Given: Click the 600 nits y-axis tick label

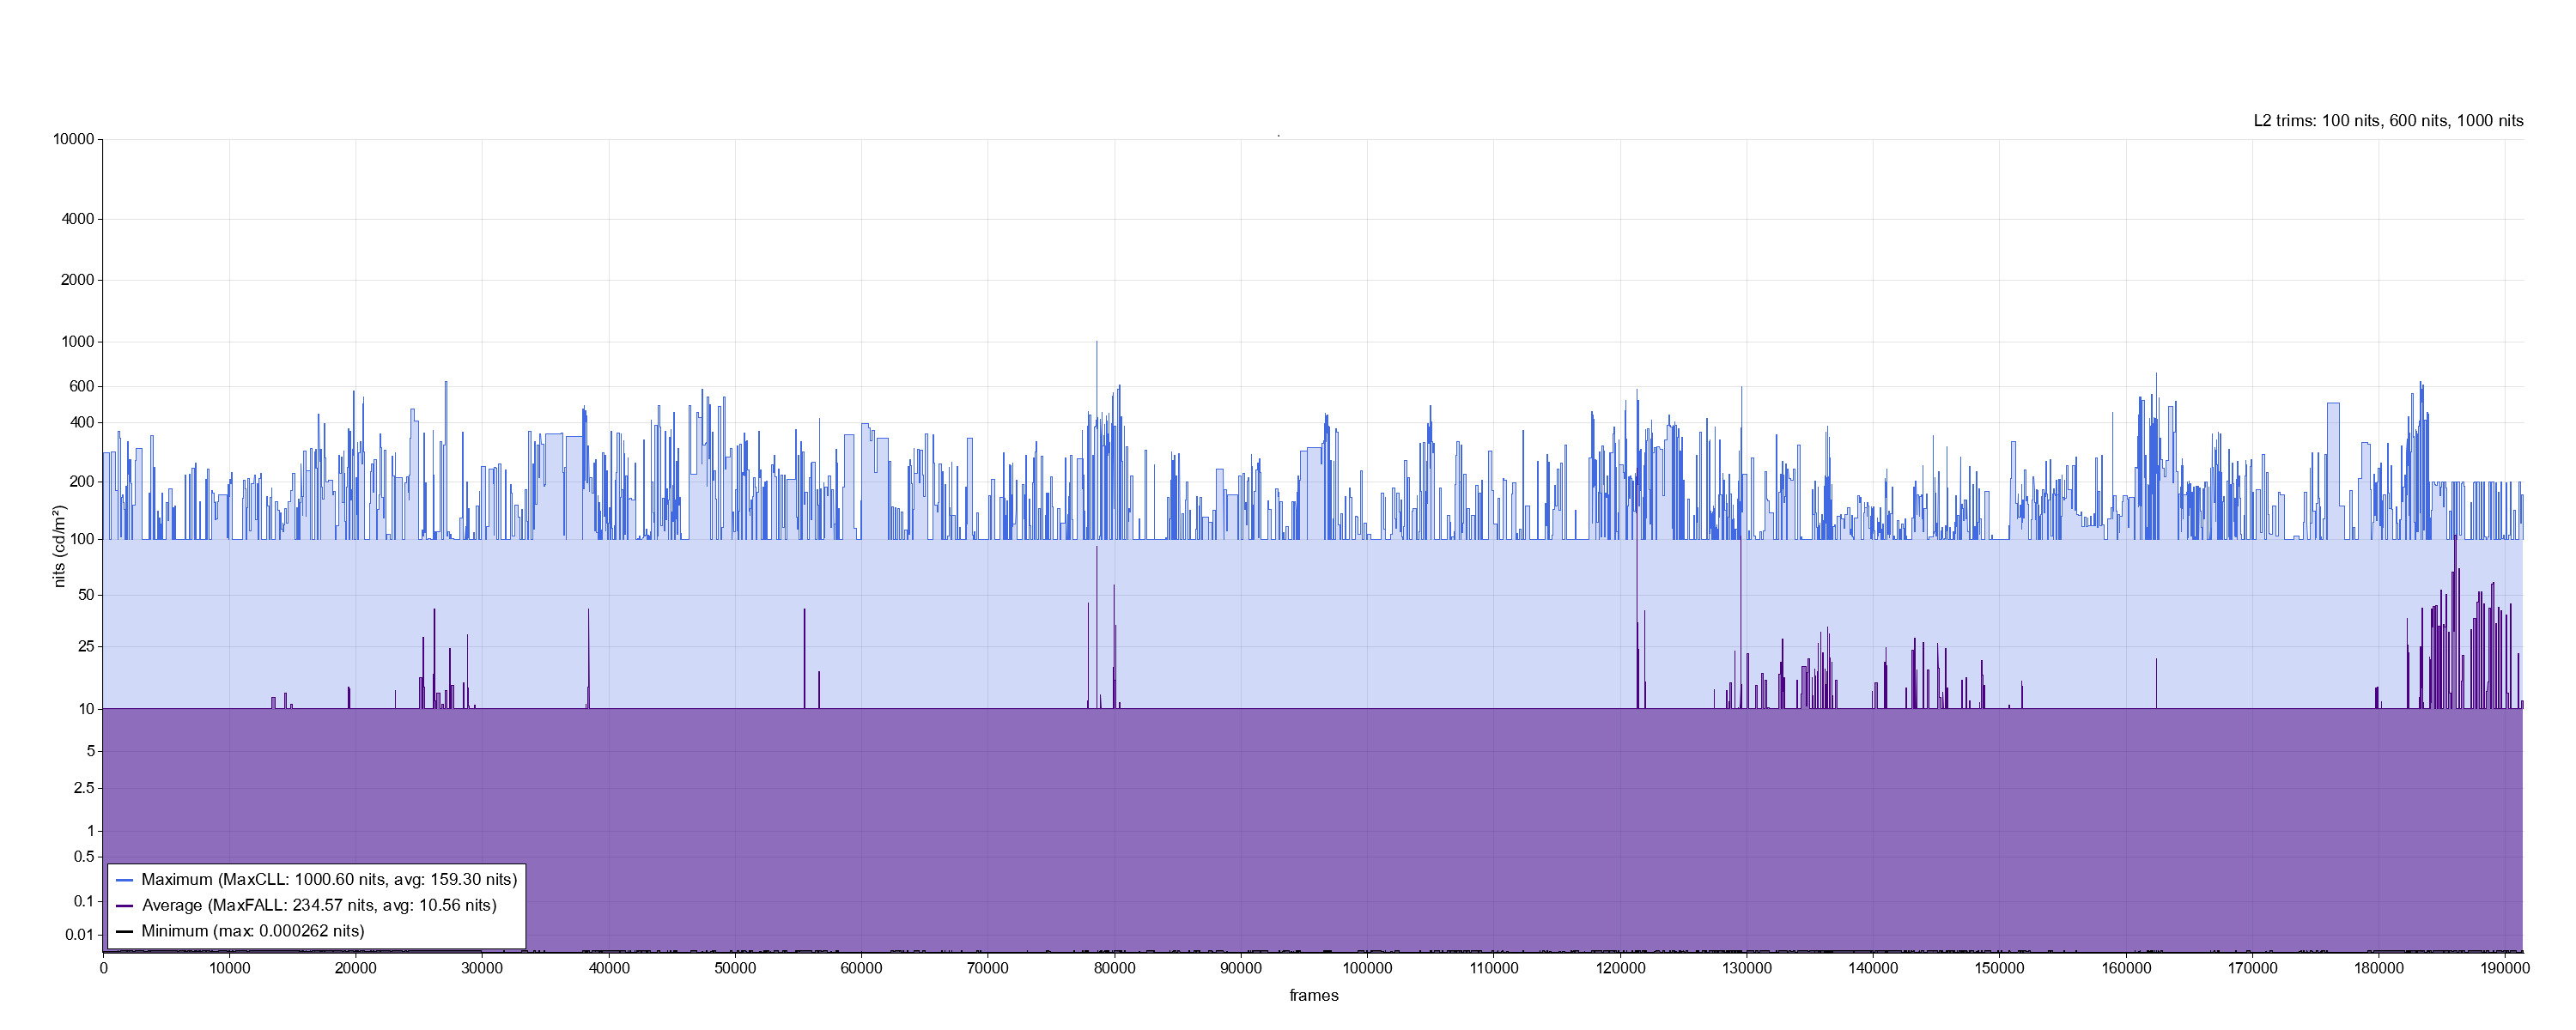Looking at the screenshot, I should coord(82,387).
